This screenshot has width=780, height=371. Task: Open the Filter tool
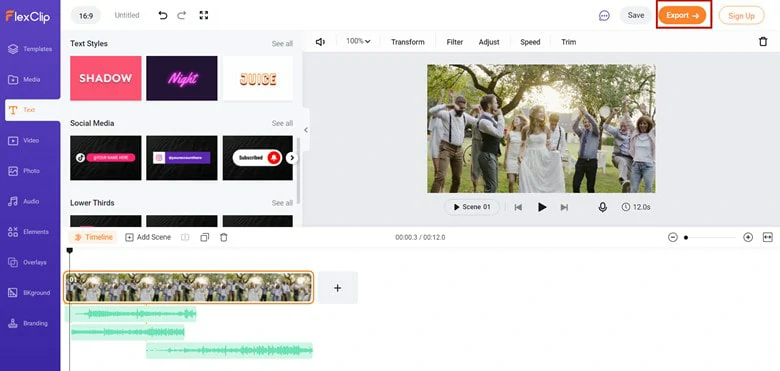coord(455,42)
